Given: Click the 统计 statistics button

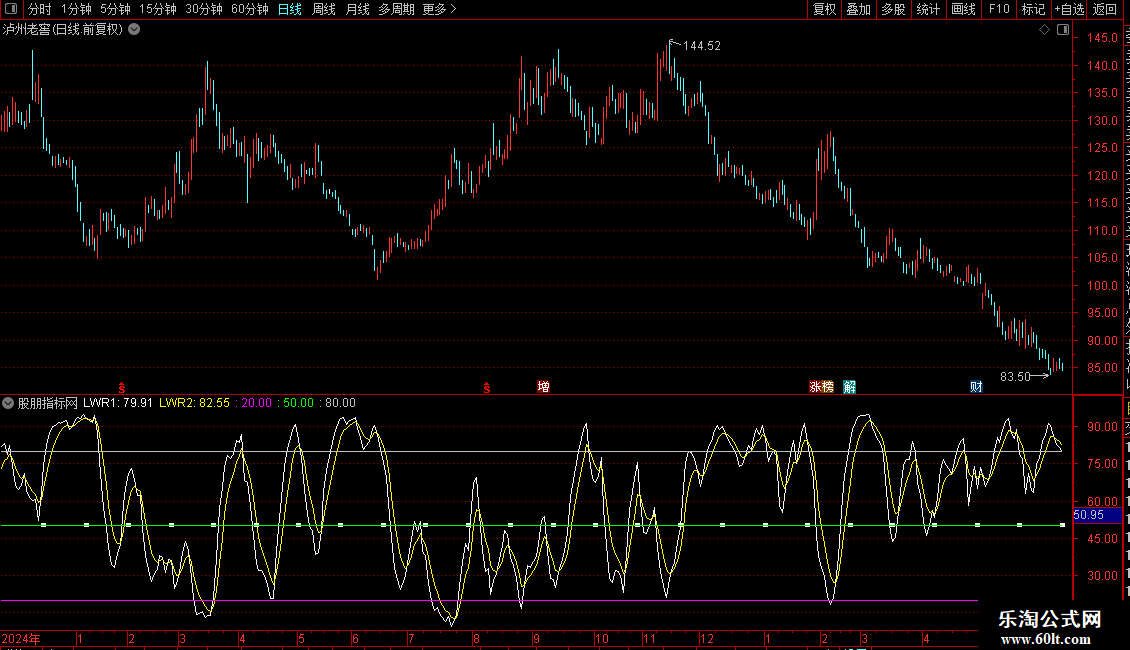Looking at the screenshot, I should [928, 9].
